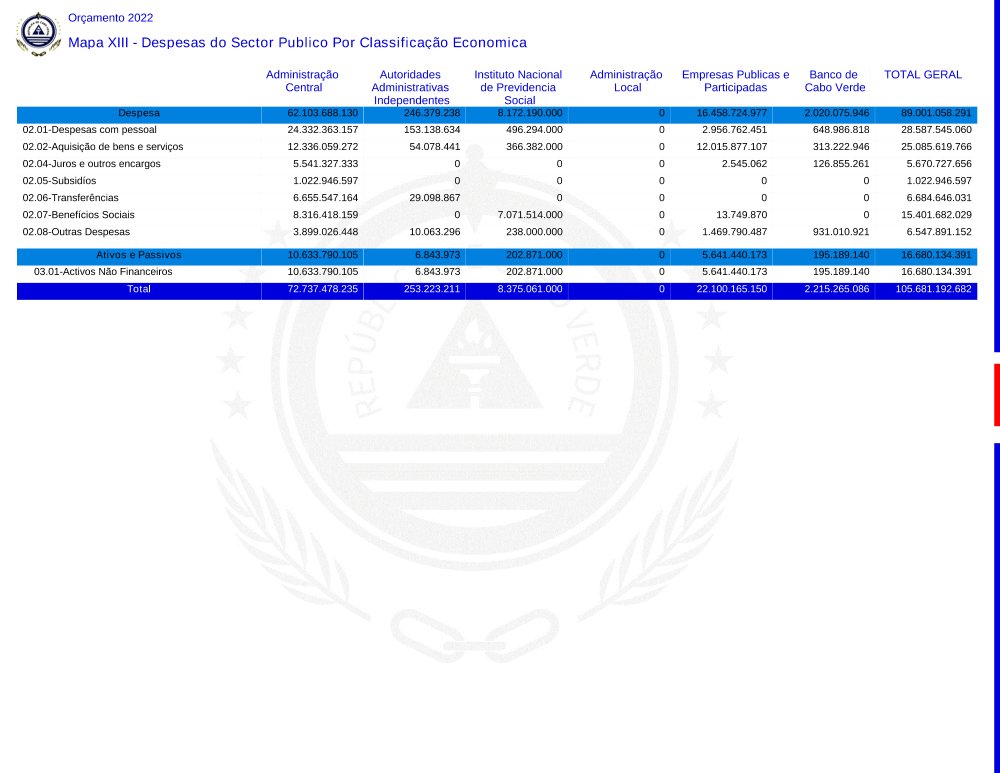
Task: Click the red bar on the right edge
Action: 996,395
